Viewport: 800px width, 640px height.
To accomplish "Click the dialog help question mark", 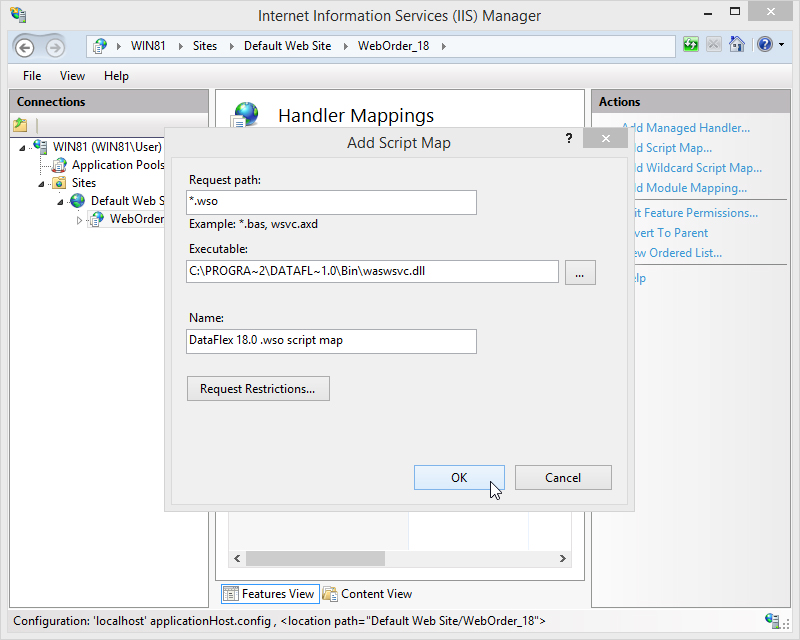I will pyautogui.click(x=569, y=138).
